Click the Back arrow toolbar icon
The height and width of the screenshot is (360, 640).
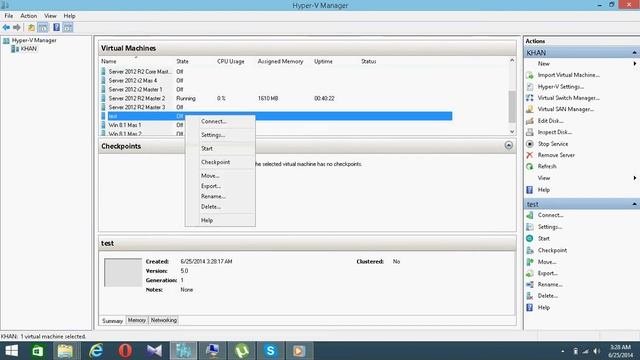click(x=6, y=27)
